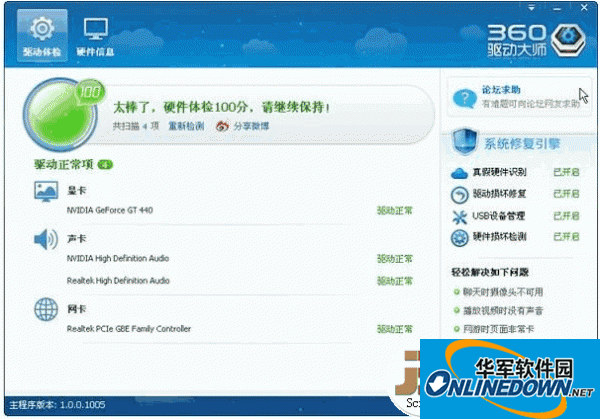Click the 真假硬件识别 cloud icon

[459, 173]
